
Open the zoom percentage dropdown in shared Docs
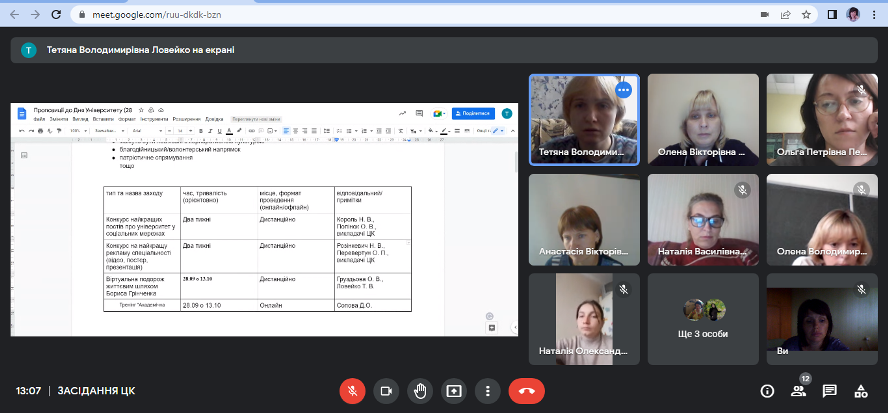(x=78, y=131)
